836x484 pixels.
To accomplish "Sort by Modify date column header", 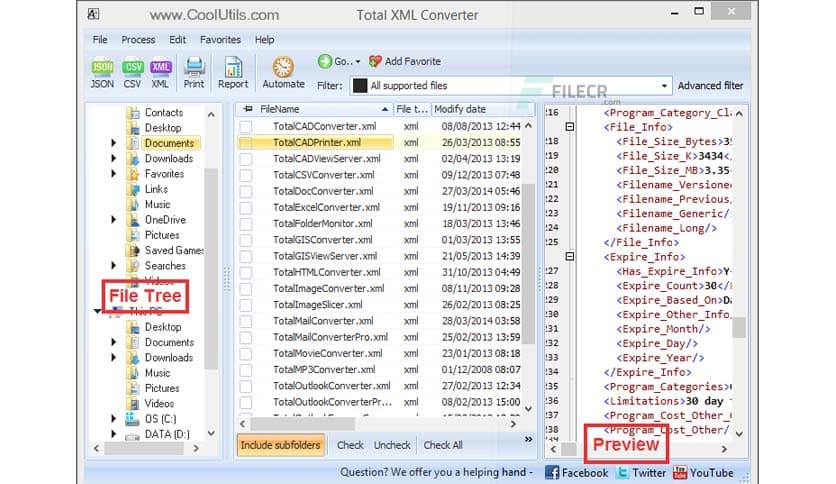I will tap(483, 109).
